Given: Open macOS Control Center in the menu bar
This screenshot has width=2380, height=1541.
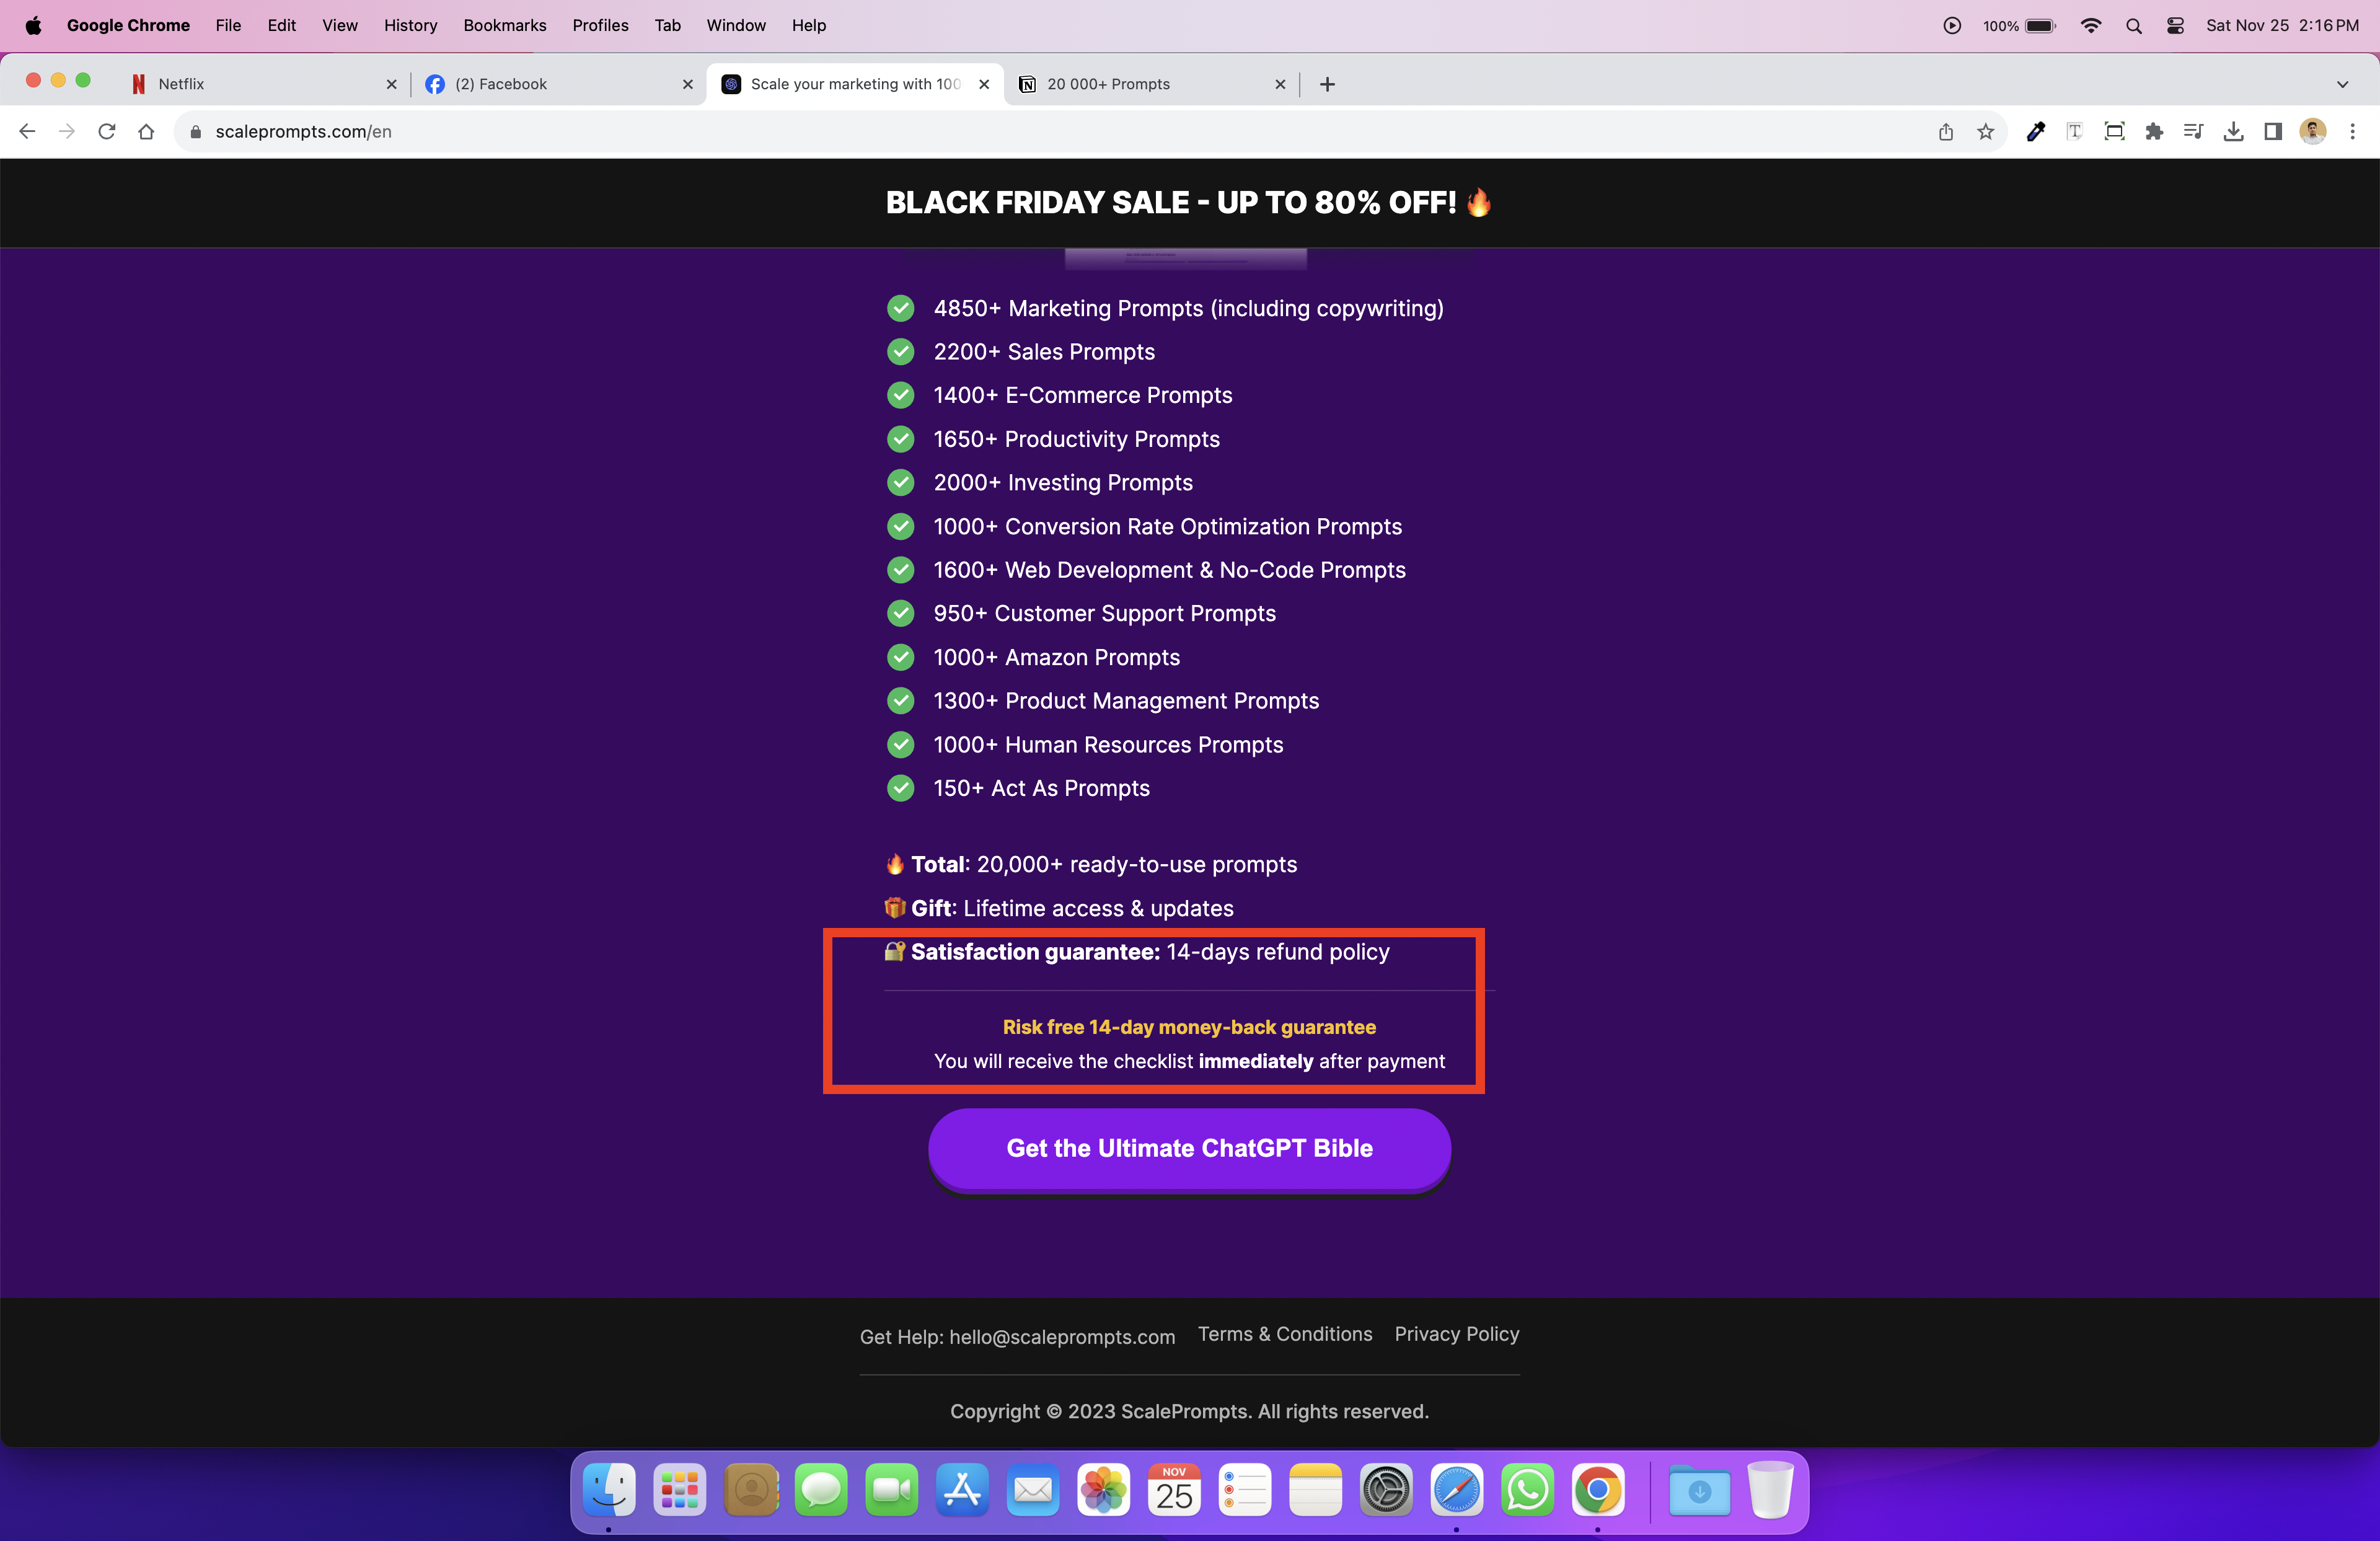Looking at the screenshot, I should (2175, 26).
